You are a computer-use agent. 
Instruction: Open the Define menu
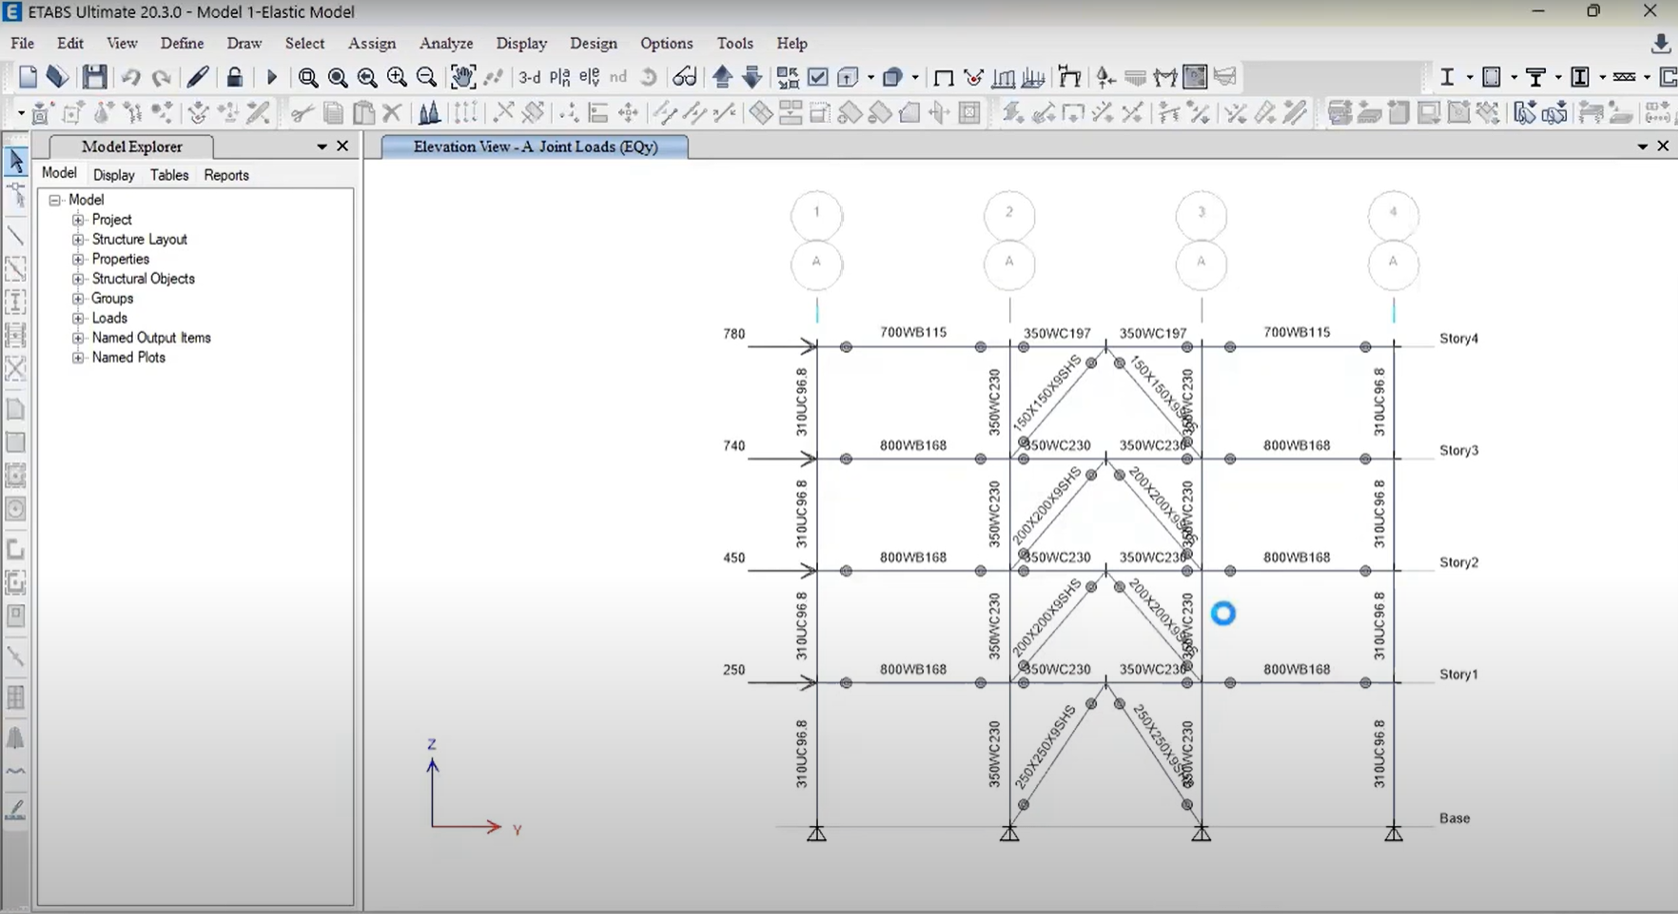182,43
